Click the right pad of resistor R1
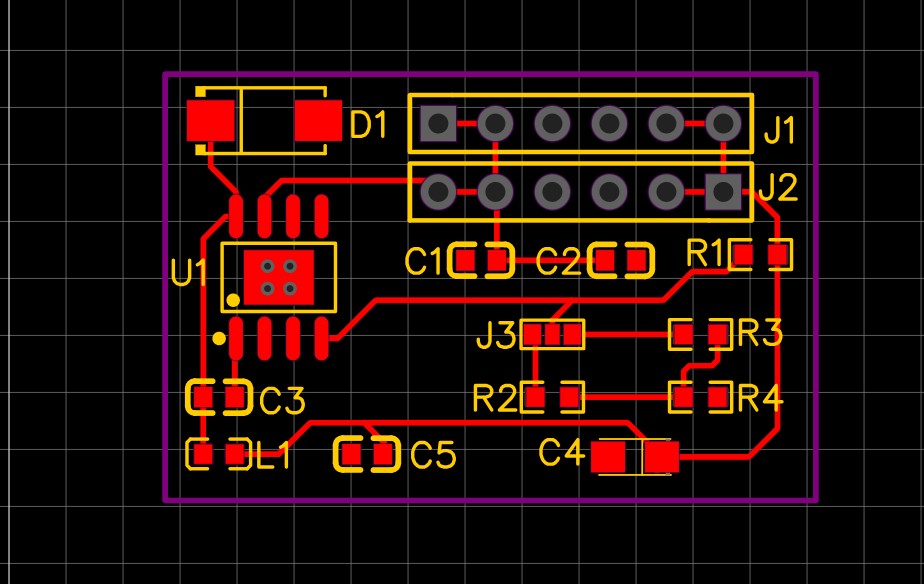This screenshot has width=924, height=584. [778, 255]
